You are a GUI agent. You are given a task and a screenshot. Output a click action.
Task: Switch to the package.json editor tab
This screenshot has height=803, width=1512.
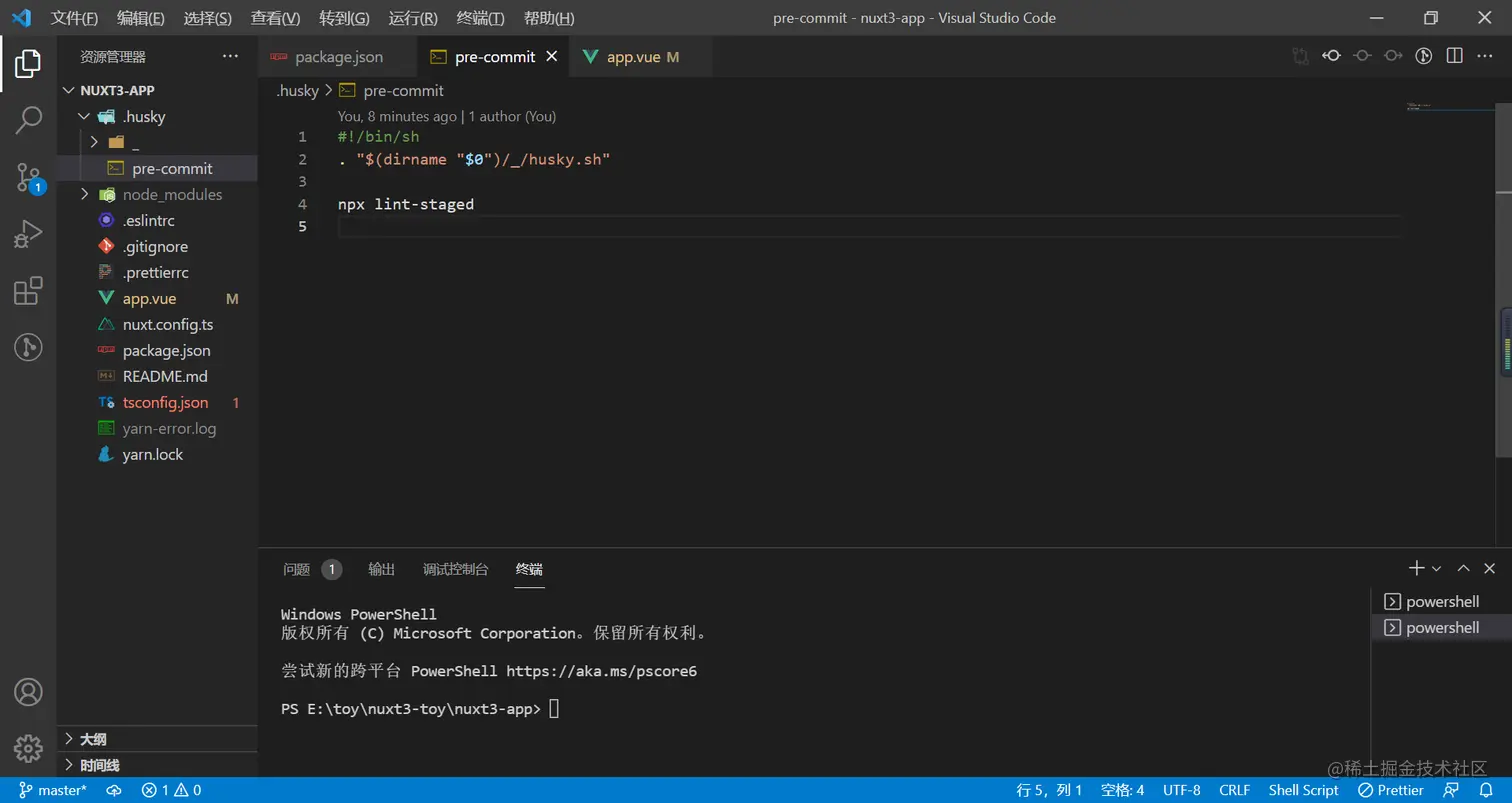coord(337,57)
